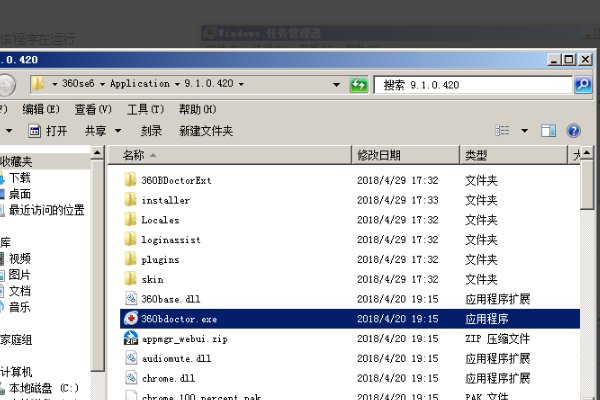This screenshot has height=400, width=600.
Task: Click the search magnifier button
Action: 583,85
